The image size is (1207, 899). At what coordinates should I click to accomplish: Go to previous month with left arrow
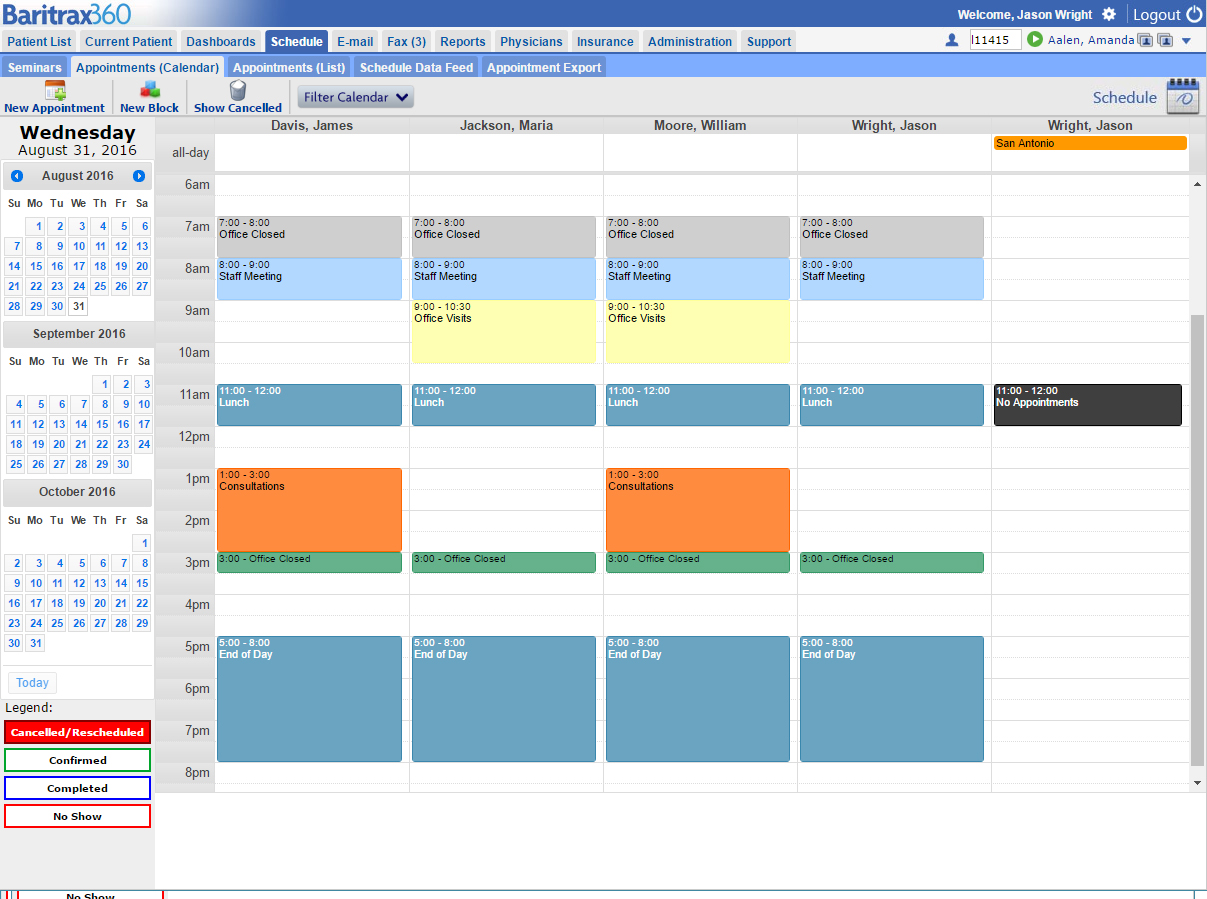(x=17, y=176)
